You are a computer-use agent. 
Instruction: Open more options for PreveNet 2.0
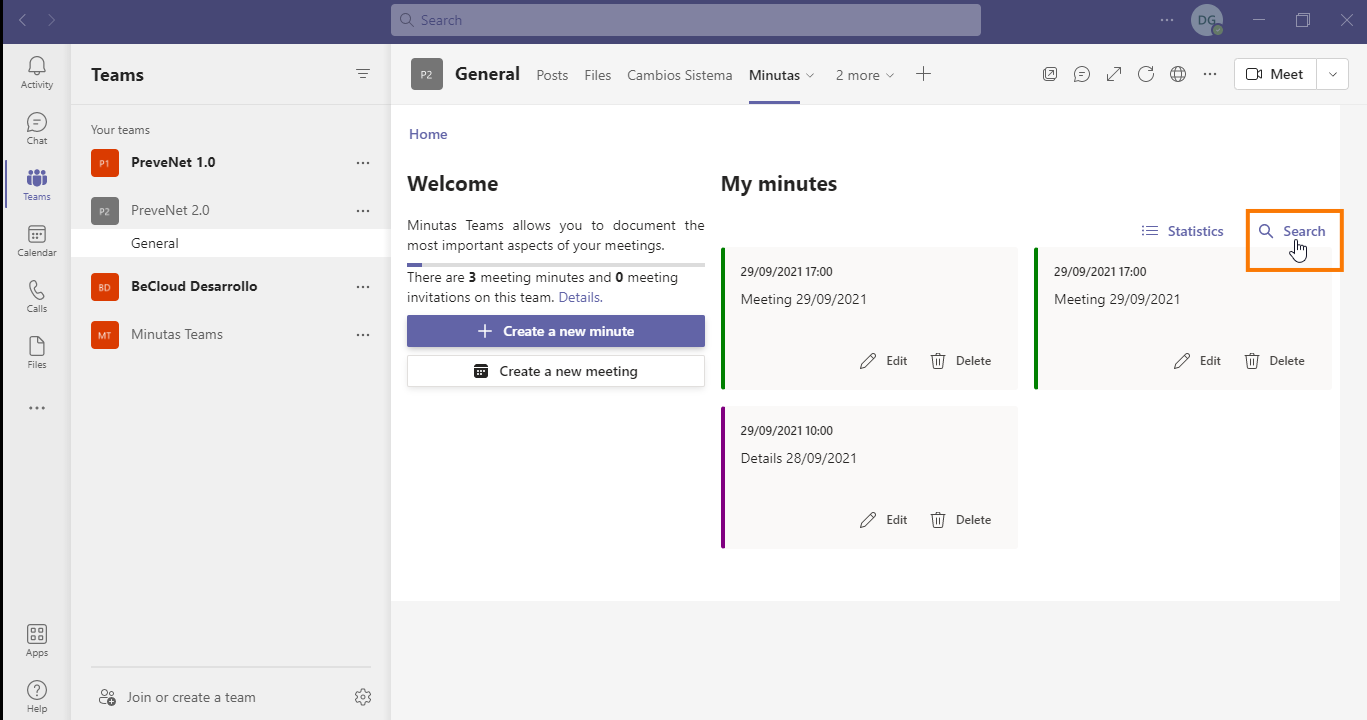(x=363, y=210)
